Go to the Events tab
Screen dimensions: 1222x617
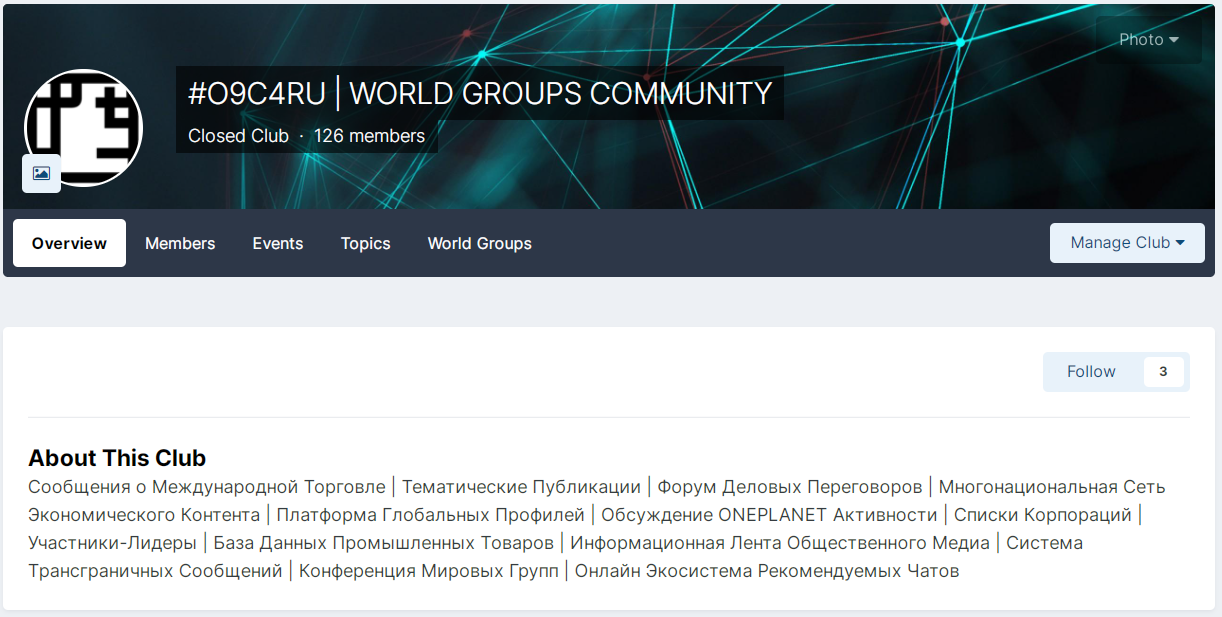coord(277,243)
